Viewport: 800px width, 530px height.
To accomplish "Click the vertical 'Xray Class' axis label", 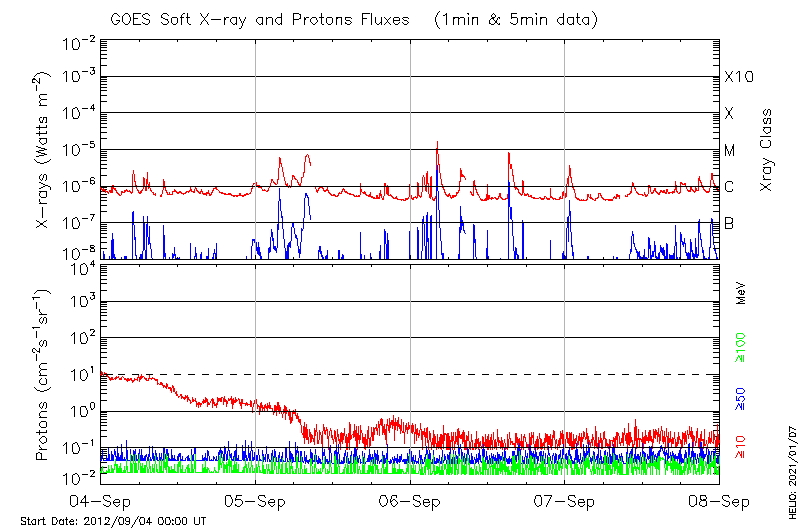I will coord(767,150).
